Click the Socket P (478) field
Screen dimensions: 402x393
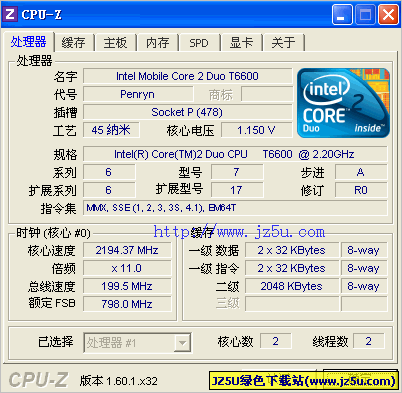coord(187,112)
